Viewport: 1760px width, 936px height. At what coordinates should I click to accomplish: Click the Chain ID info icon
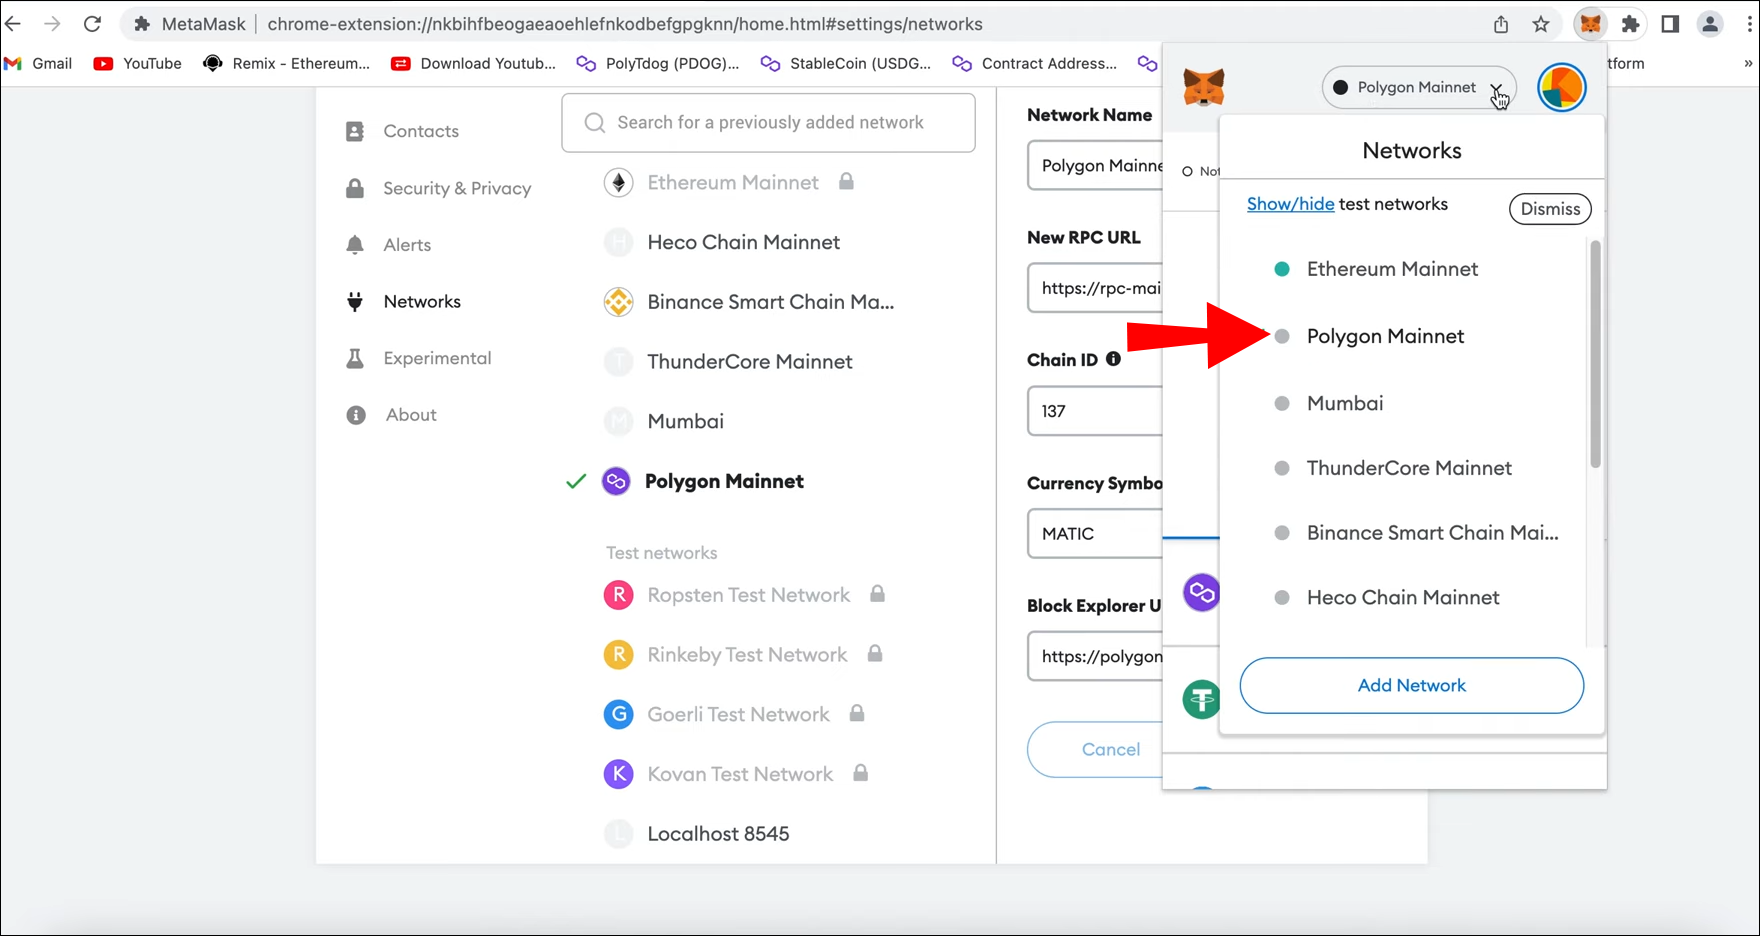pos(1113,359)
